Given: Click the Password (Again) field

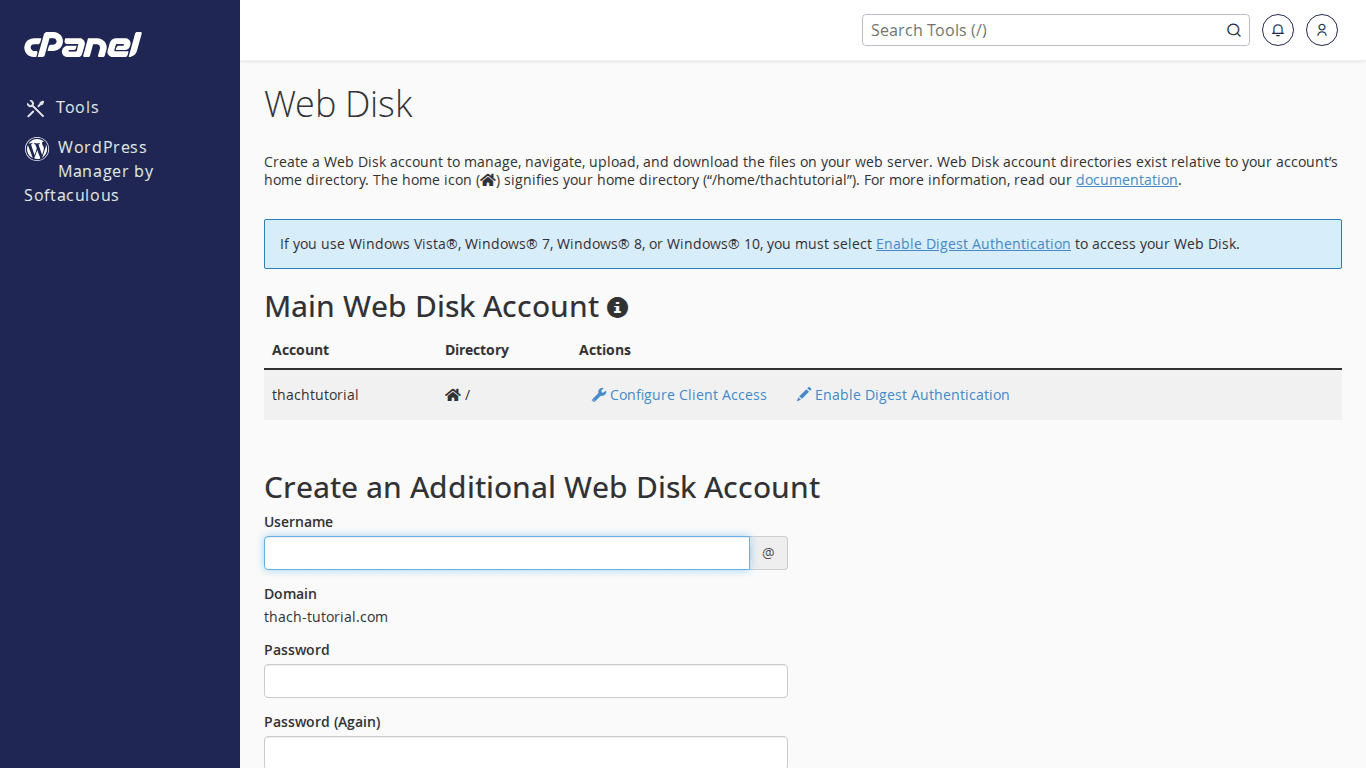Looking at the screenshot, I should pos(525,751).
